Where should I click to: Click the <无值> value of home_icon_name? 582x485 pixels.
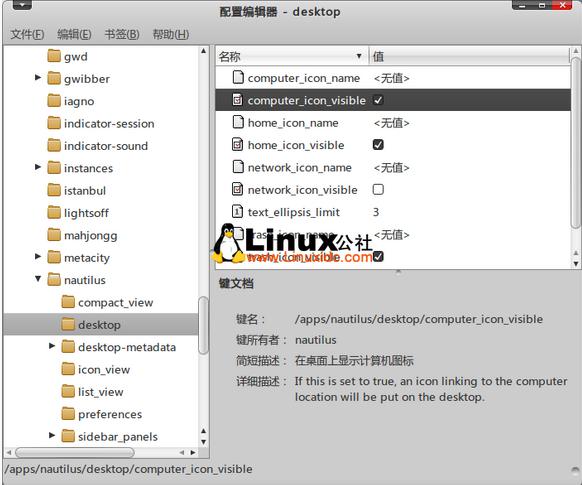tap(392, 123)
